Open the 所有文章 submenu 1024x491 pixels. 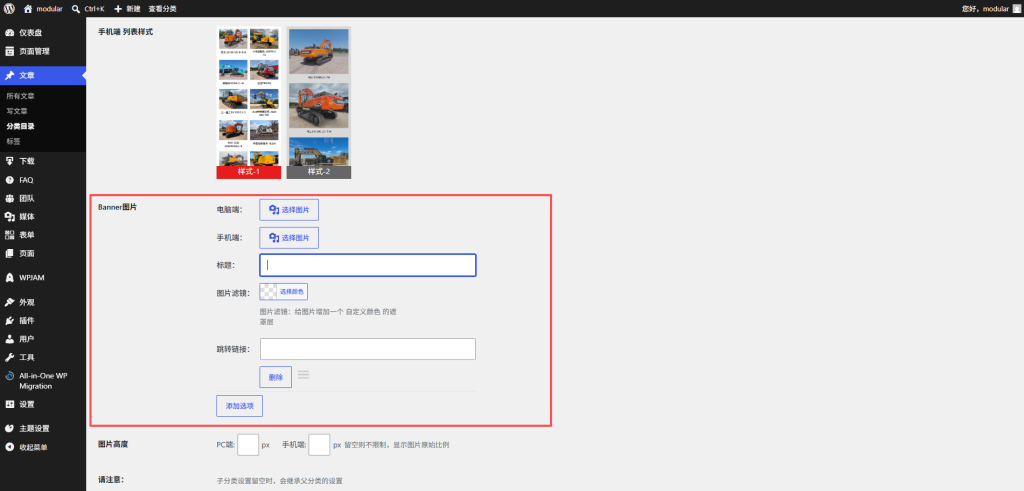[x=20, y=96]
